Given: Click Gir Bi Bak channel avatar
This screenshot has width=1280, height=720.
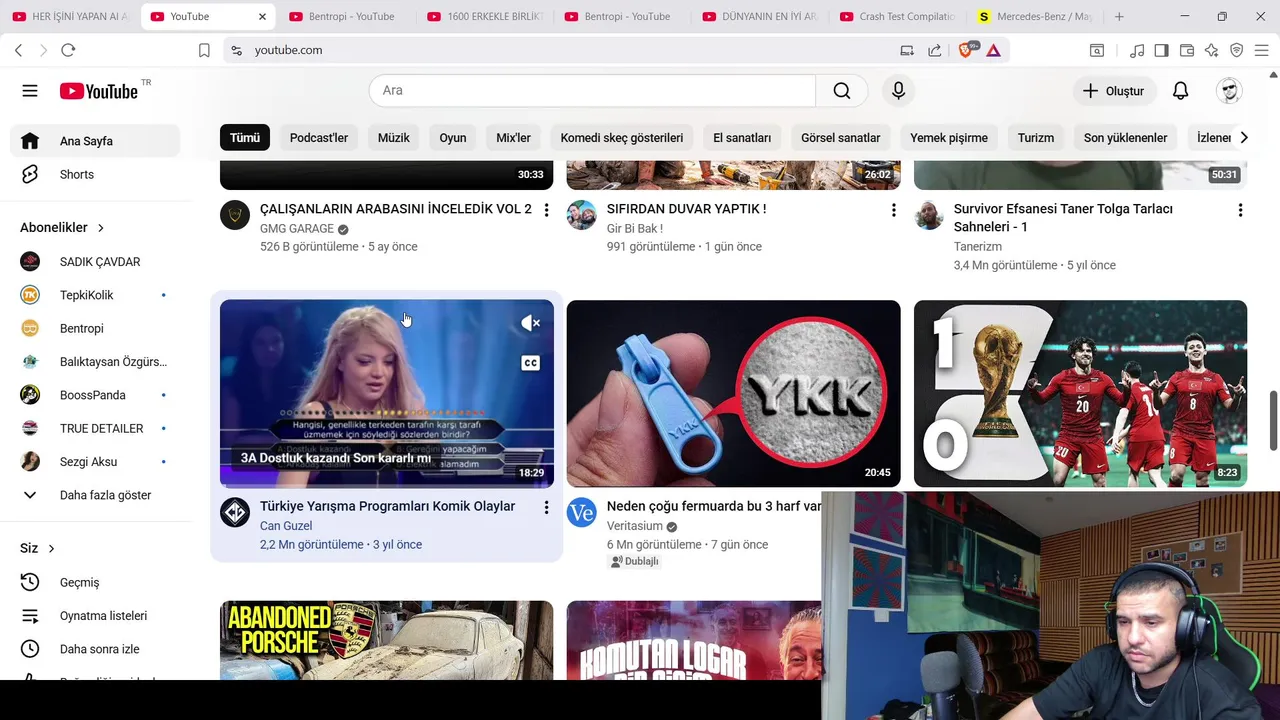Looking at the screenshot, I should (x=582, y=215).
